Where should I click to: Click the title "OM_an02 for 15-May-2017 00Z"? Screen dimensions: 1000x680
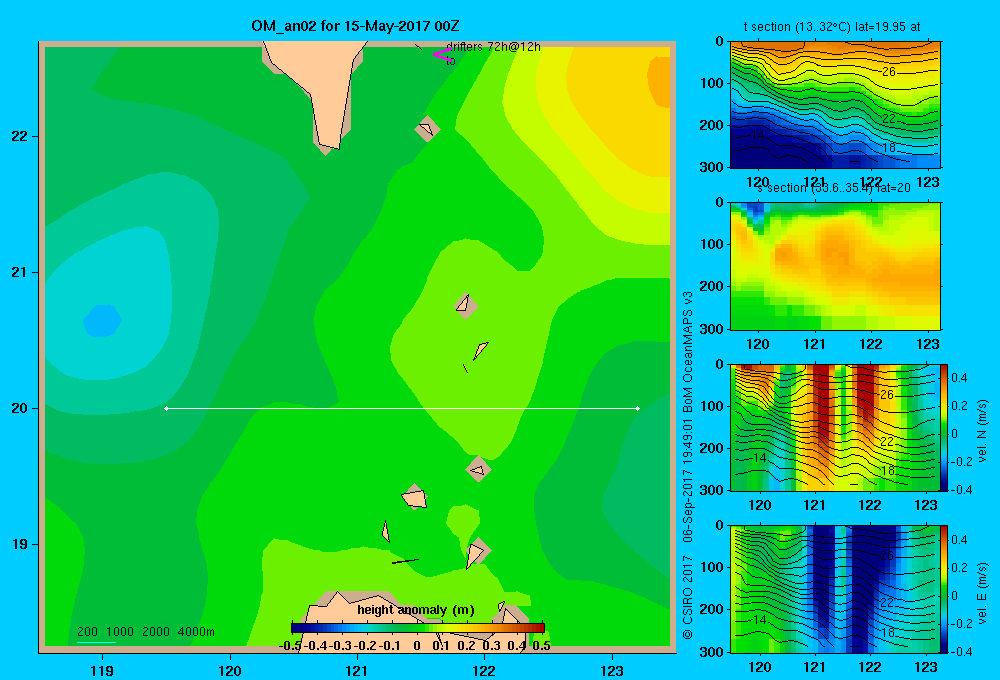pos(355,26)
